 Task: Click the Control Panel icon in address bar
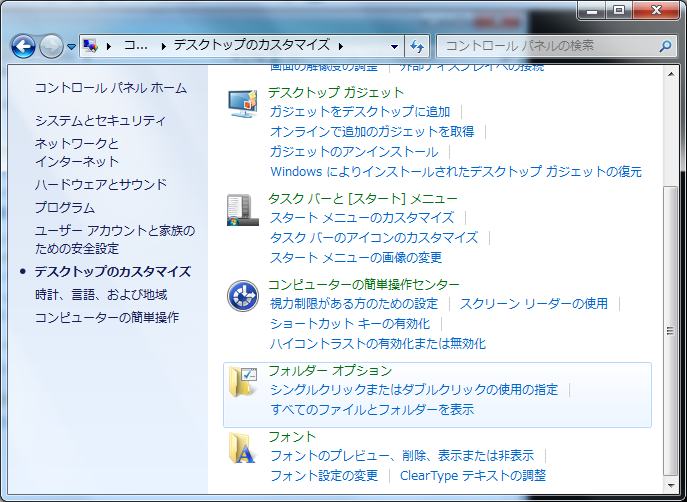click(90, 46)
